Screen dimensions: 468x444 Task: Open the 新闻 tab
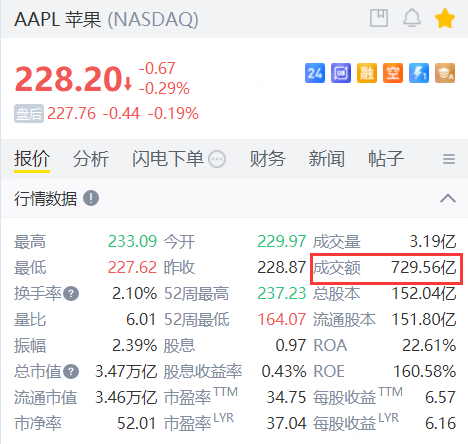point(327,159)
